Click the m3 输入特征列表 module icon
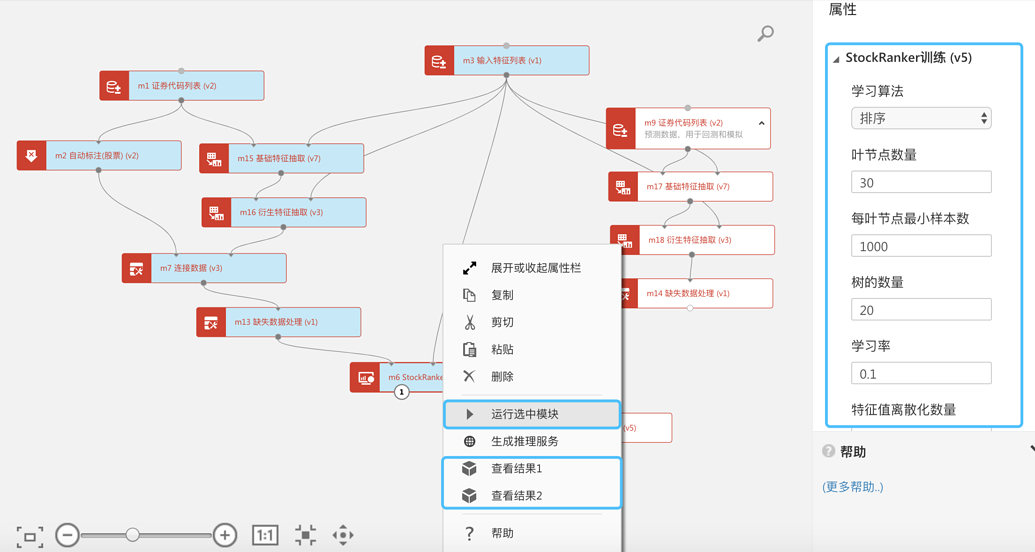The width and height of the screenshot is (1035, 552). (439, 61)
